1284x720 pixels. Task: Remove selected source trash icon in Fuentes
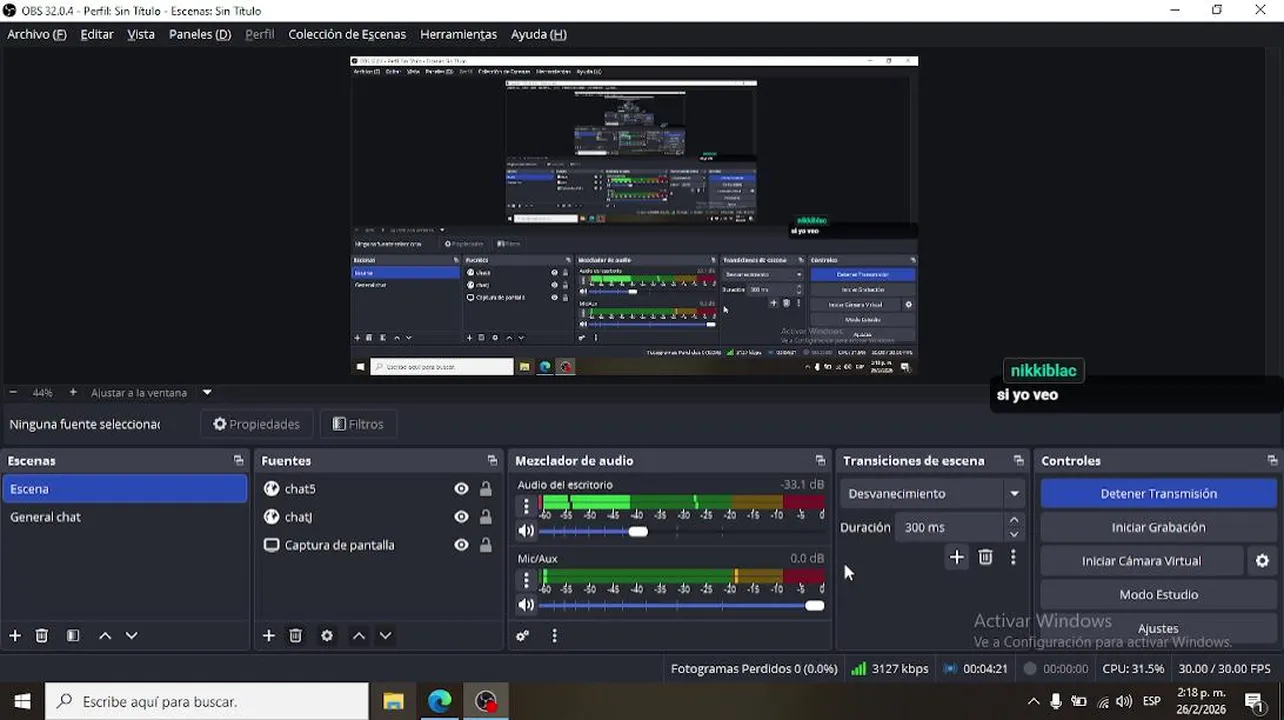pos(296,635)
